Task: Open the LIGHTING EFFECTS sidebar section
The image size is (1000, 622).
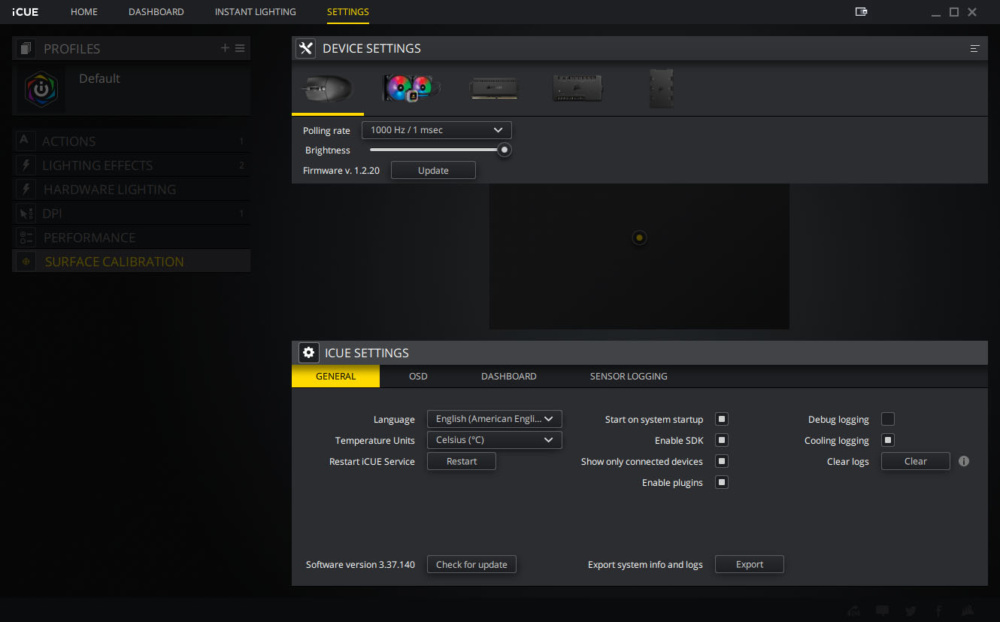Action: [131, 165]
